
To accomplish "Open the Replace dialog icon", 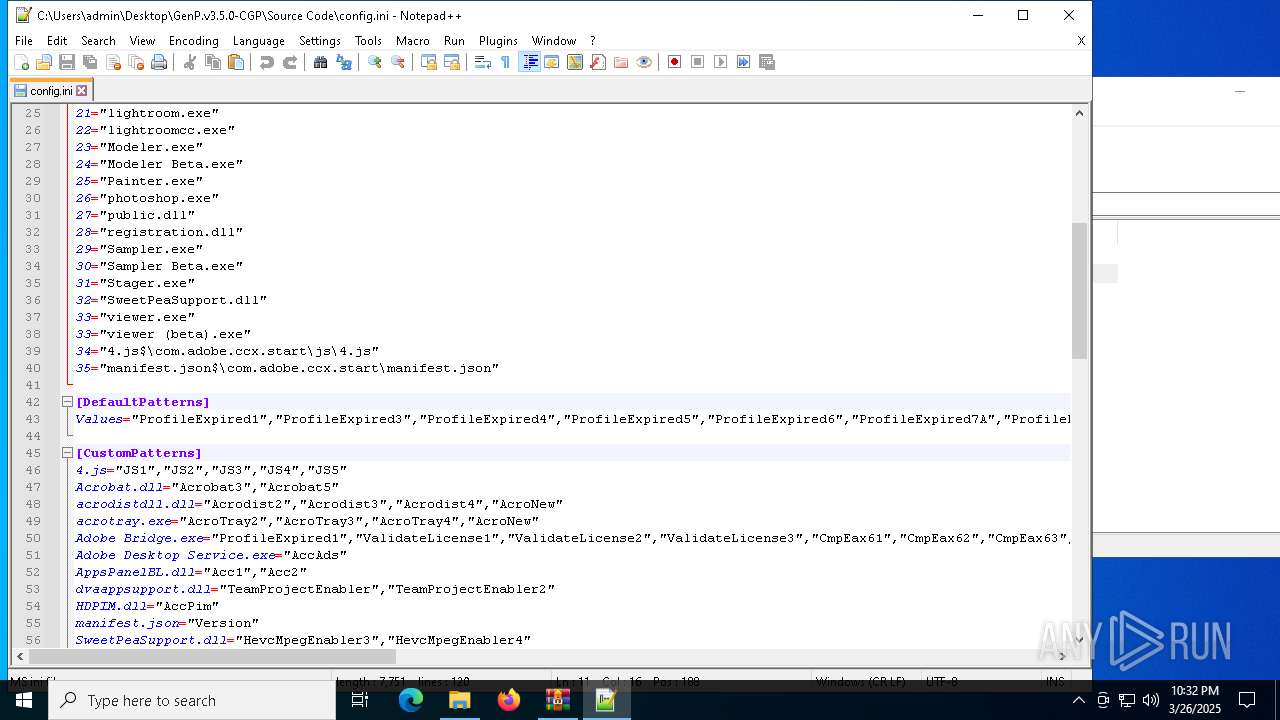I will (344, 62).
